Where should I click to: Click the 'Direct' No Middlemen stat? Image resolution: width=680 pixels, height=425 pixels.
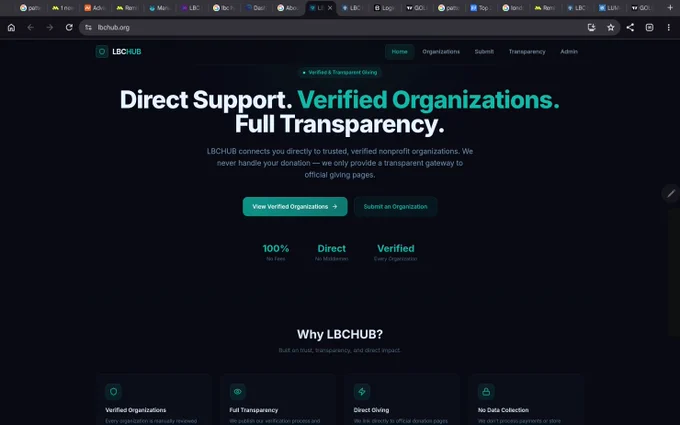pos(332,252)
